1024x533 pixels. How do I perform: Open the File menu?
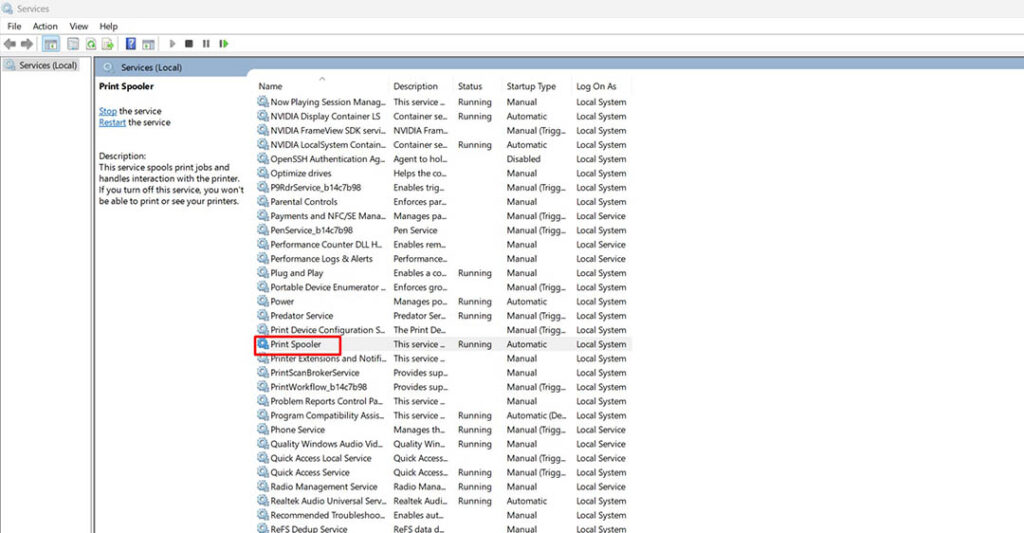click(x=14, y=26)
